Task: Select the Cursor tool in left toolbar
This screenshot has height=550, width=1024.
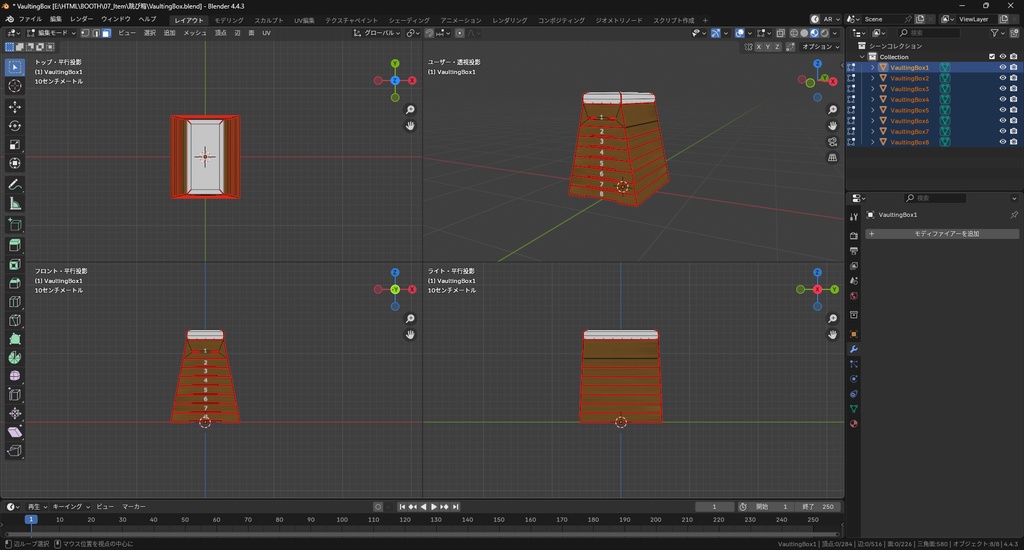Action: click(15, 86)
